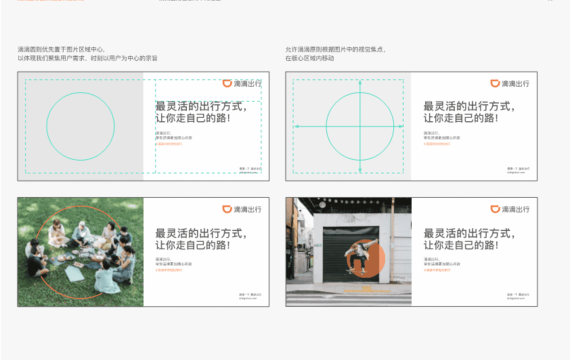Select the teal circle in the dashed-grid banner
Screen dimensions: 570x360
tap(81, 126)
